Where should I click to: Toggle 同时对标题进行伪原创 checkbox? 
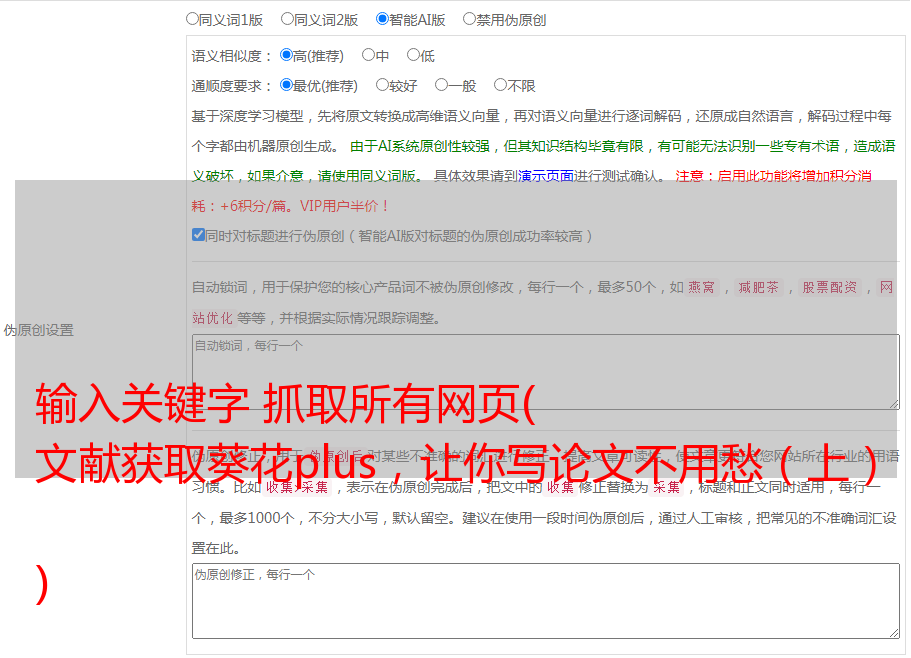coord(198,235)
